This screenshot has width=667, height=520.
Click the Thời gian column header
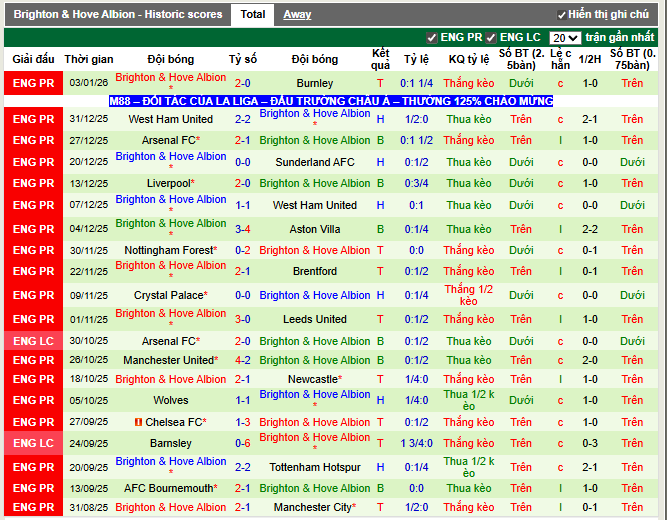tap(89, 59)
